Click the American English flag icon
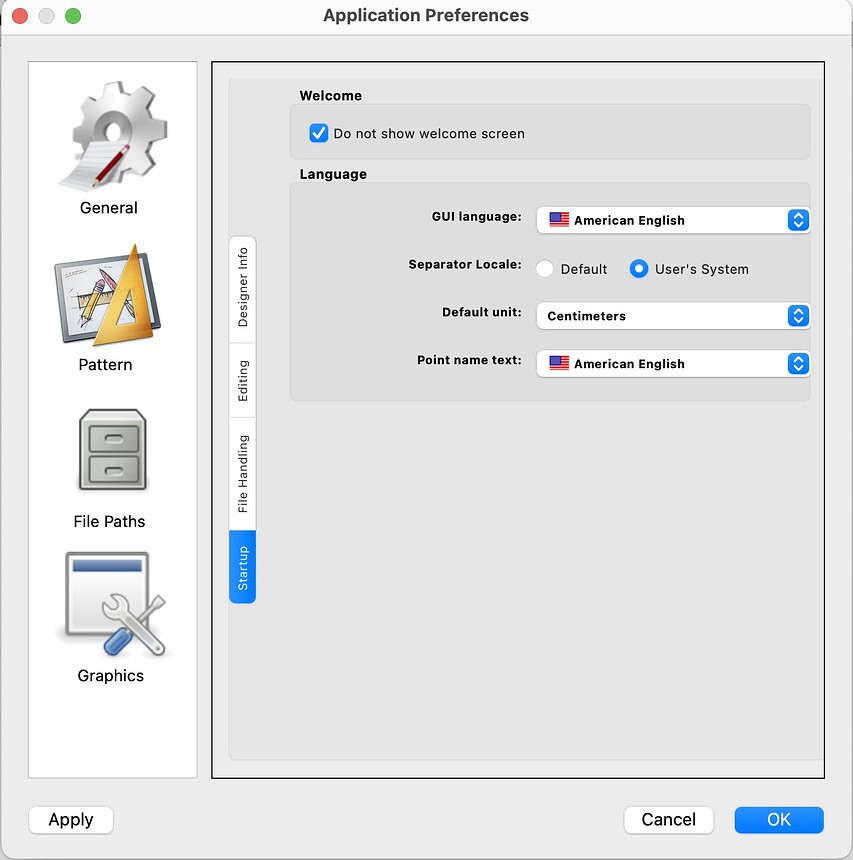This screenshot has width=853, height=860. pos(558,220)
